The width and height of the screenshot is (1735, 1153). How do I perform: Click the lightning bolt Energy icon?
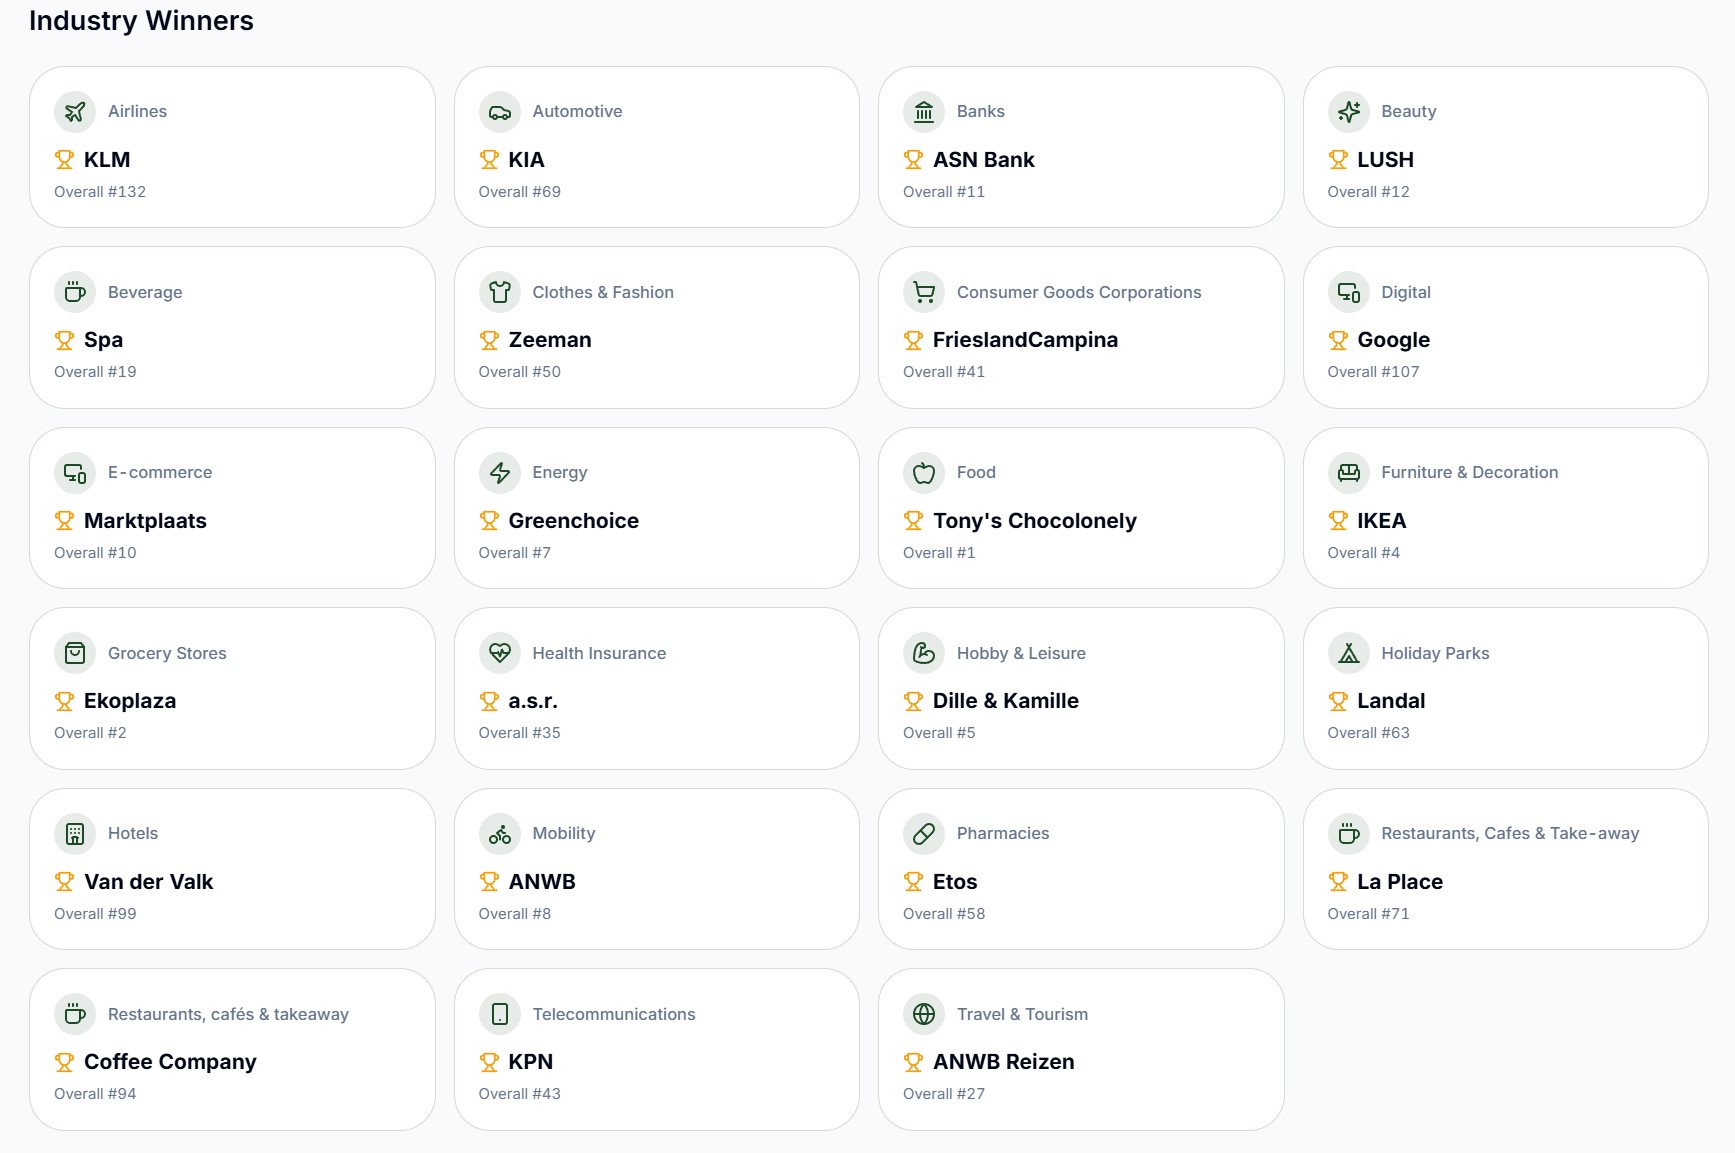[x=499, y=473]
